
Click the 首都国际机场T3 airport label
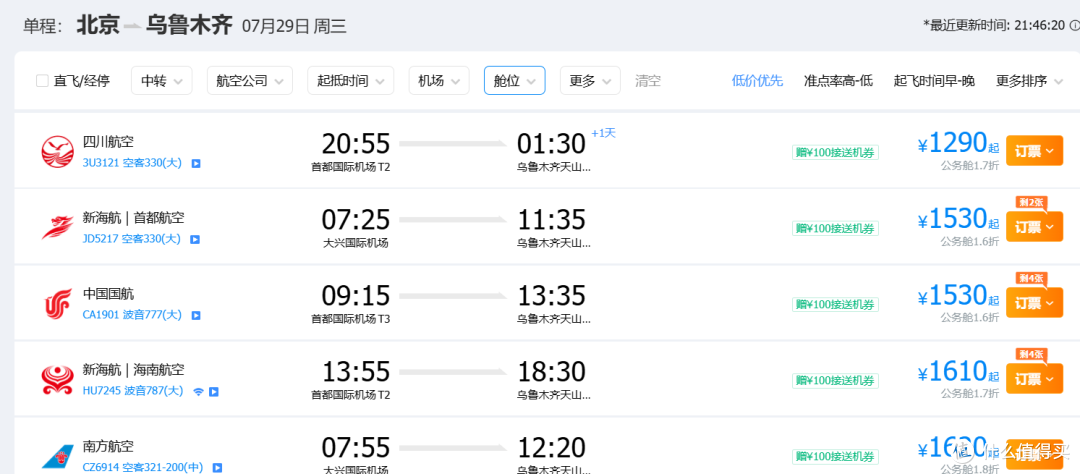[351, 319]
